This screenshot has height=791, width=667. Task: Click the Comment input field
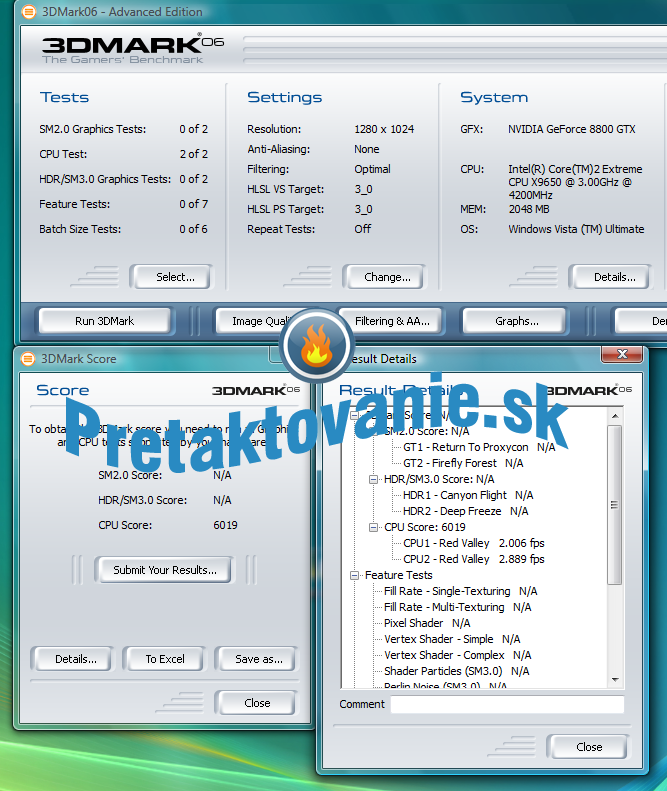tap(507, 704)
